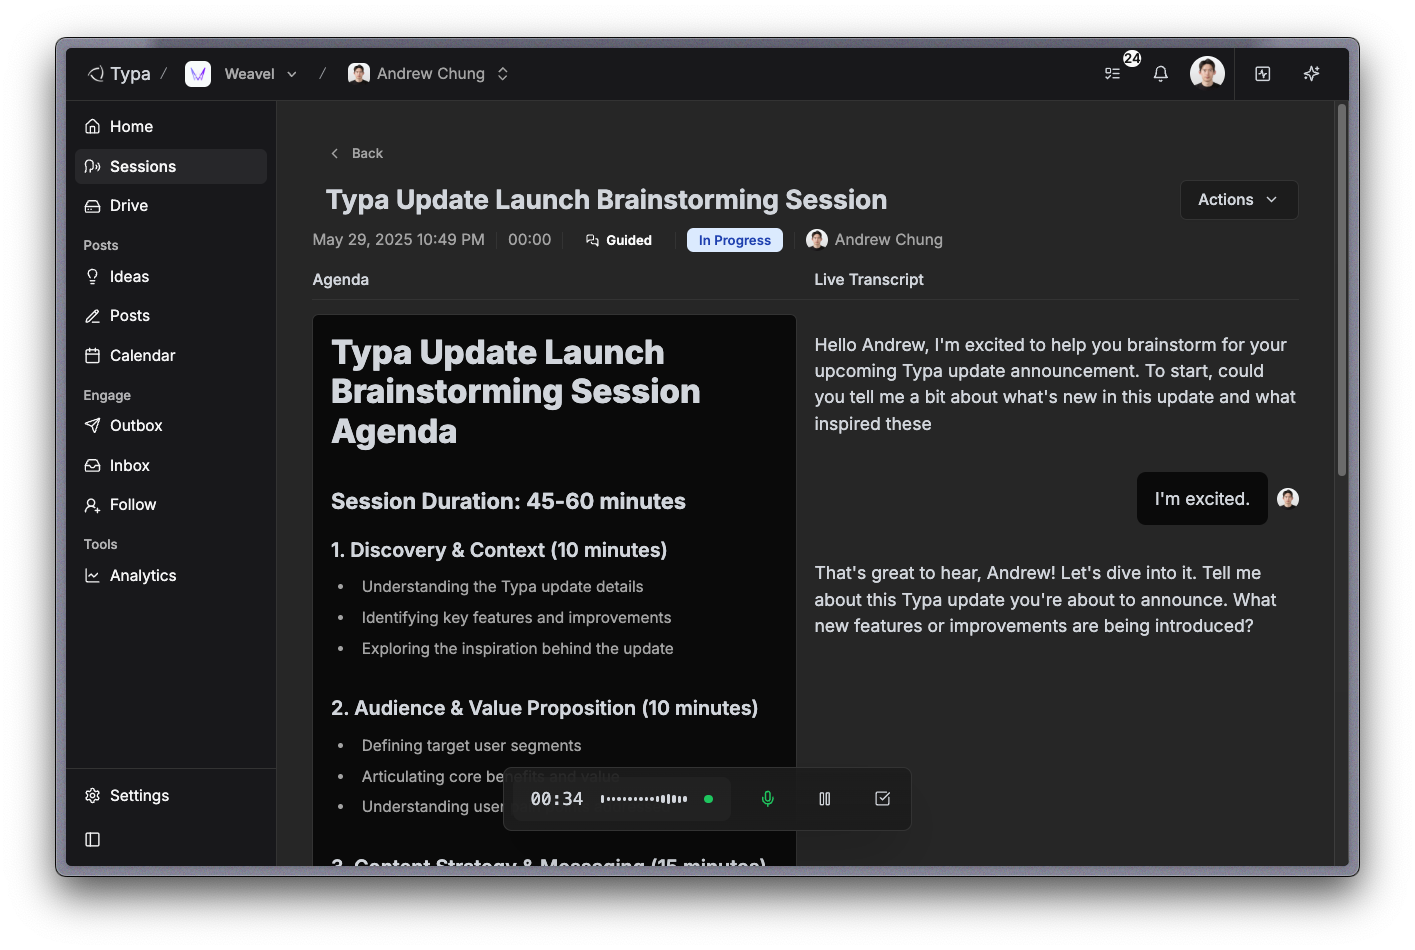Open the task list icon with badge 24
The image size is (1415, 950).
(1112, 74)
